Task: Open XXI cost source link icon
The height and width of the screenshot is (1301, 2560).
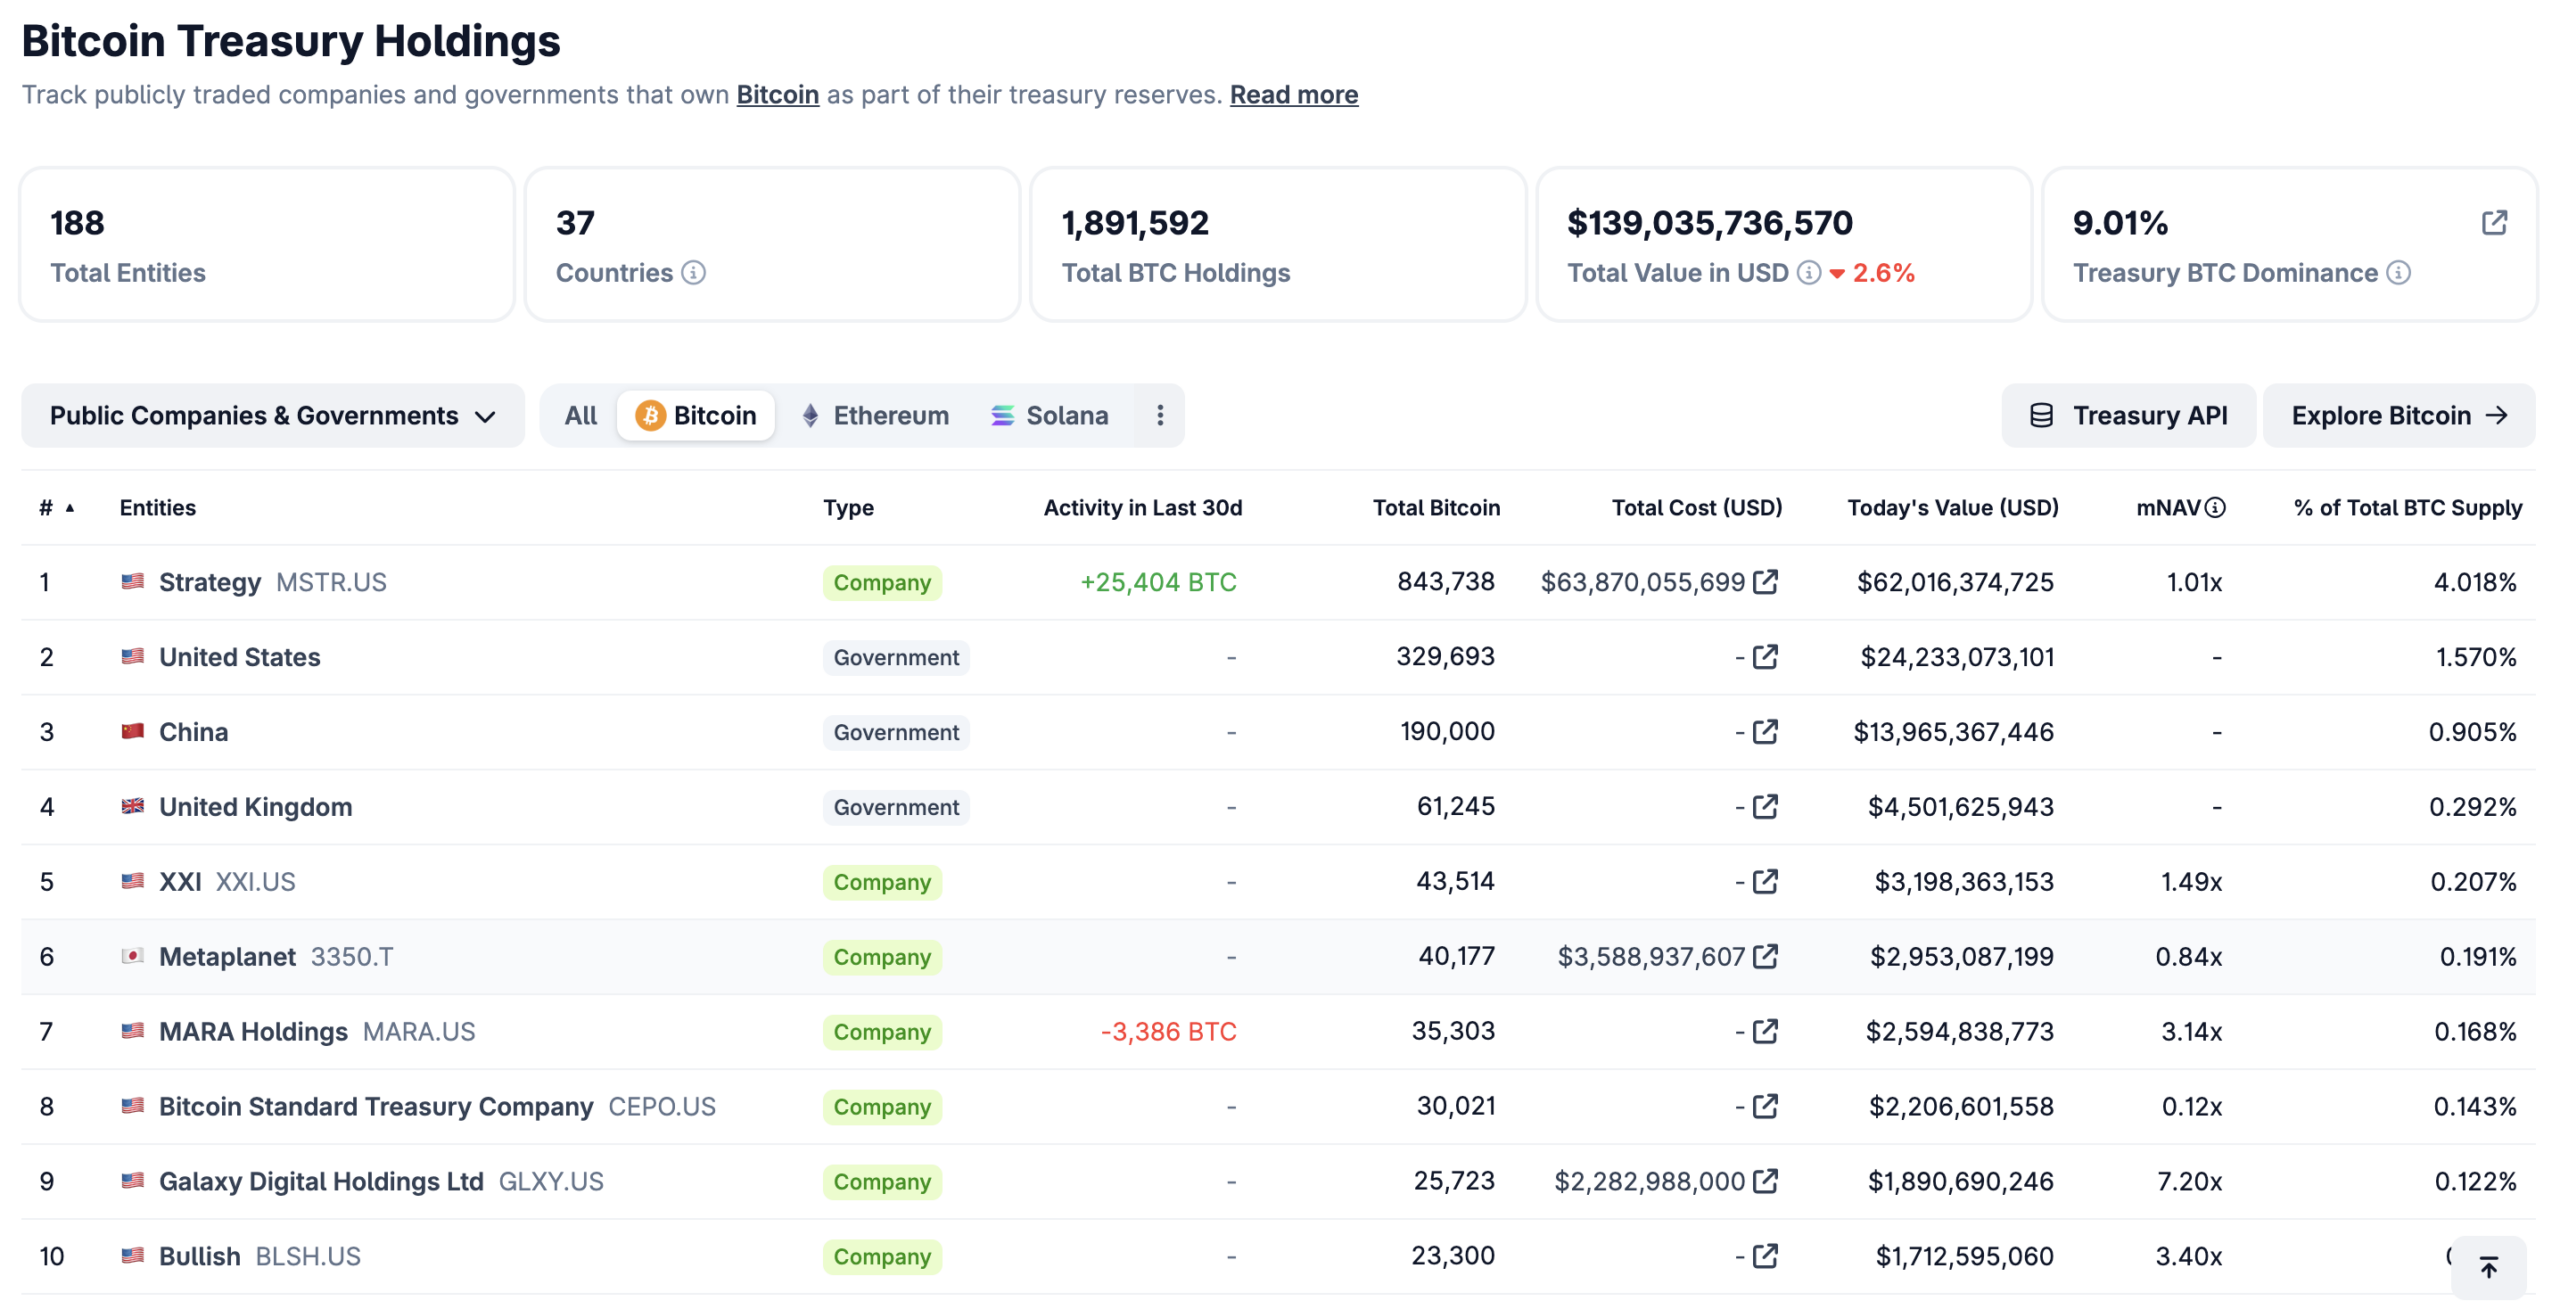Action: tap(1765, 881)
